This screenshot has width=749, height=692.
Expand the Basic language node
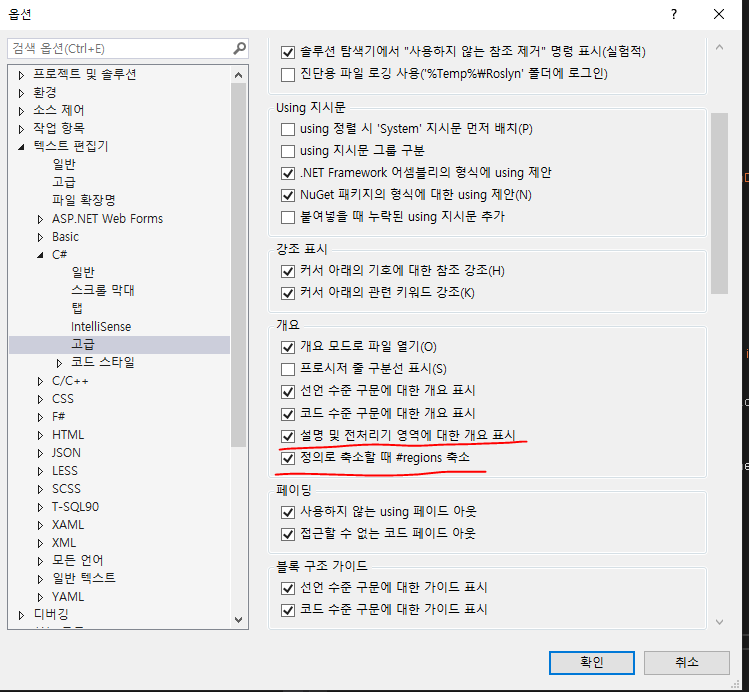pos(40,237)
